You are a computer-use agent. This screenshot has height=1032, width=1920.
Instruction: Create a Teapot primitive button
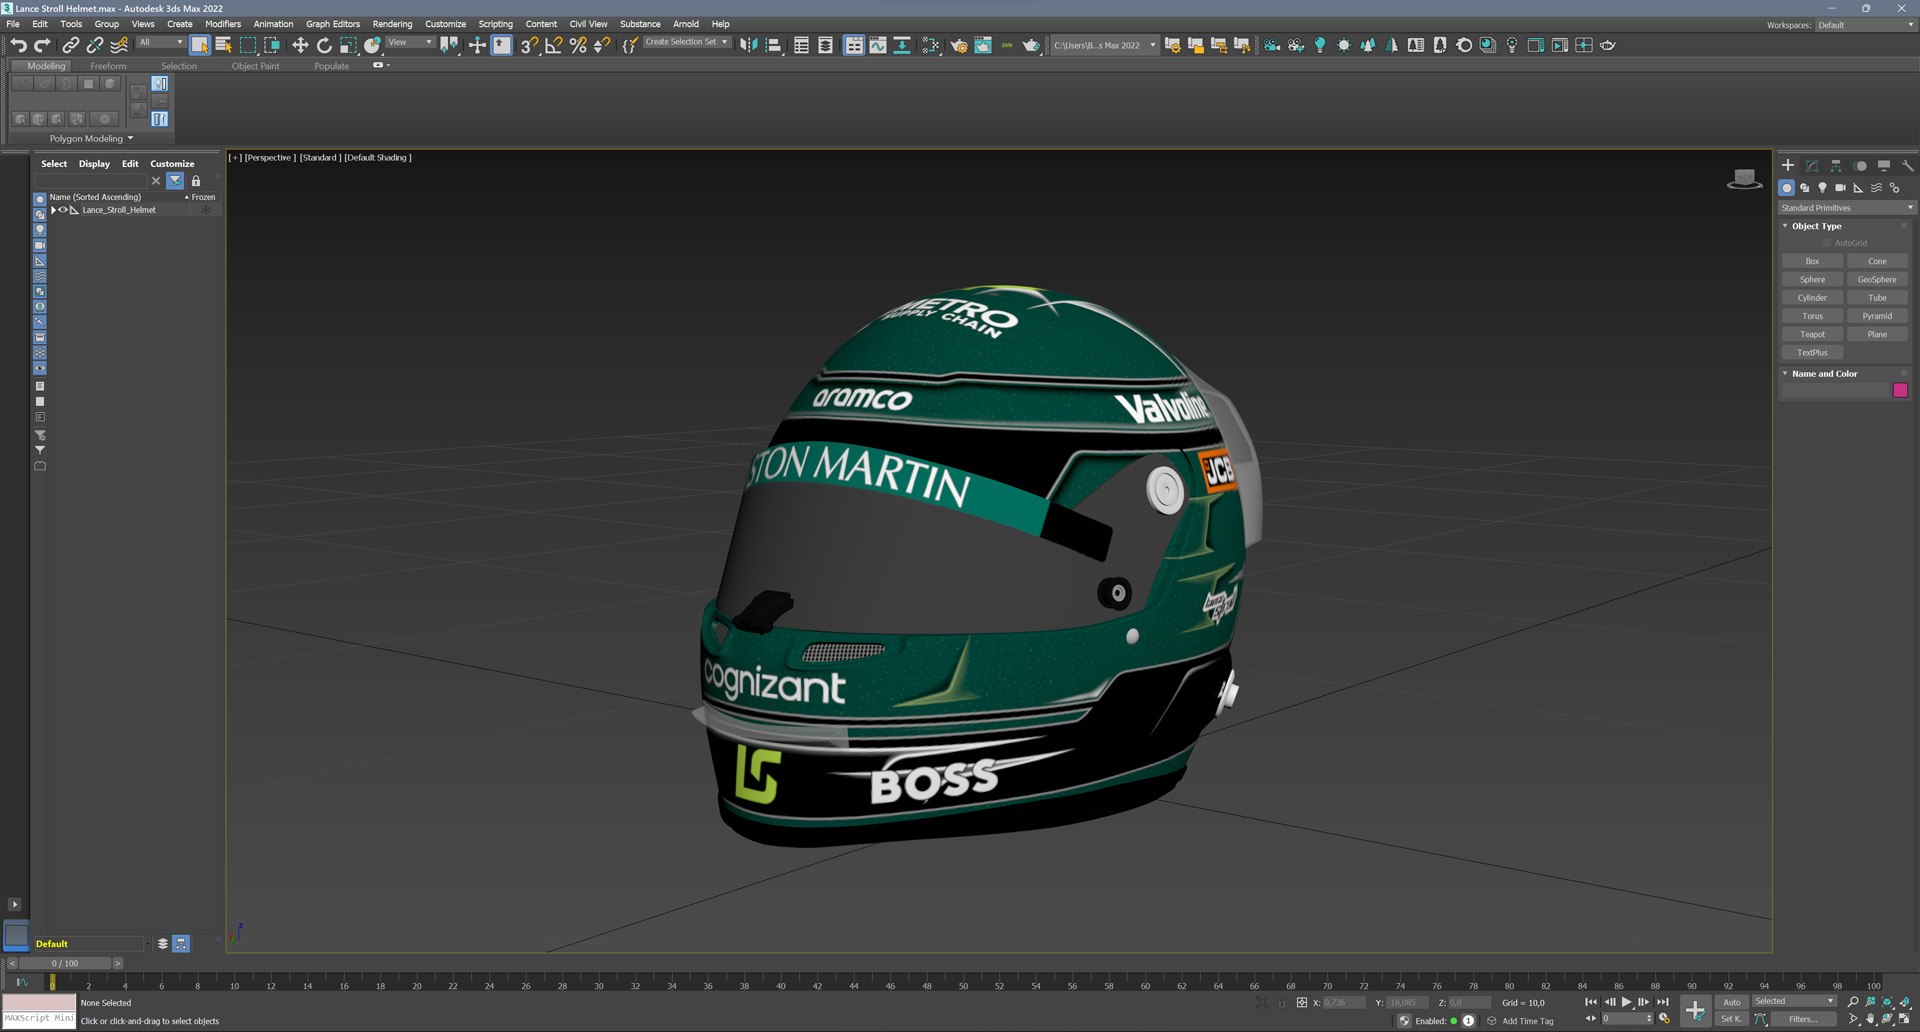click(1812, 334)
